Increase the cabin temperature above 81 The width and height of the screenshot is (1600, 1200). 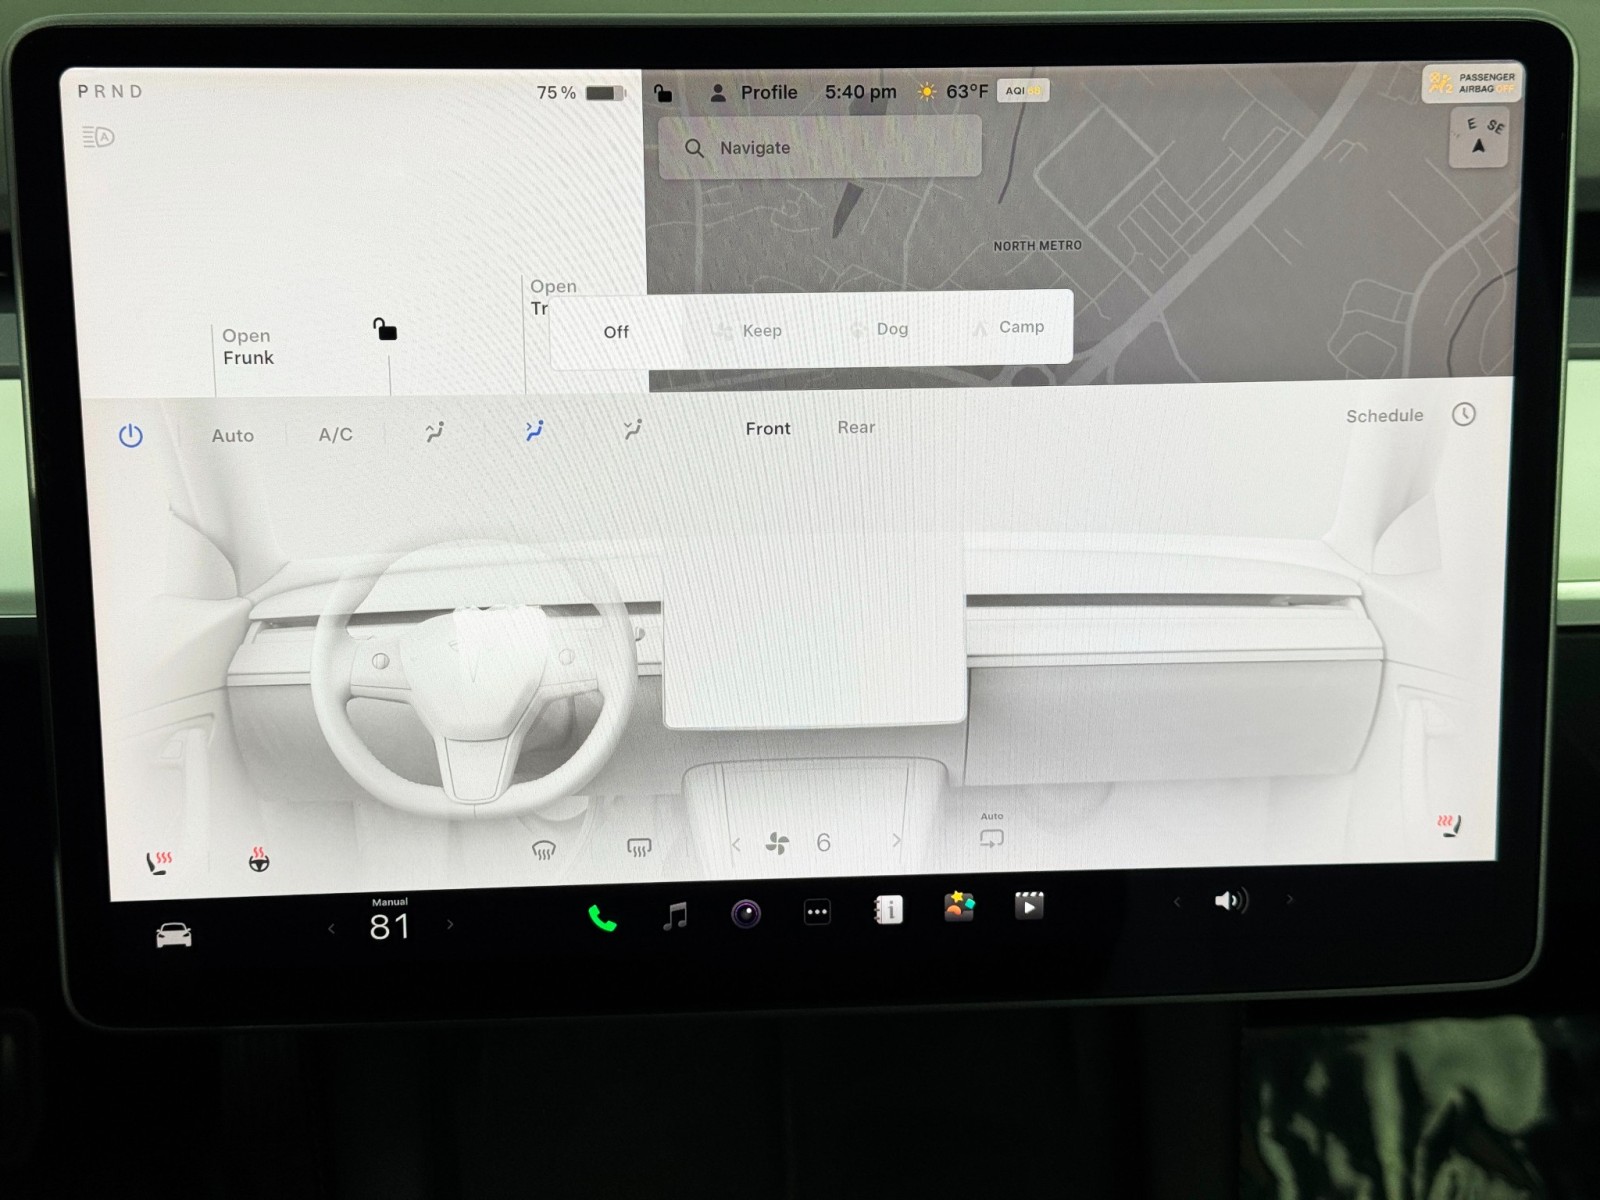click(x=450, y=925)
